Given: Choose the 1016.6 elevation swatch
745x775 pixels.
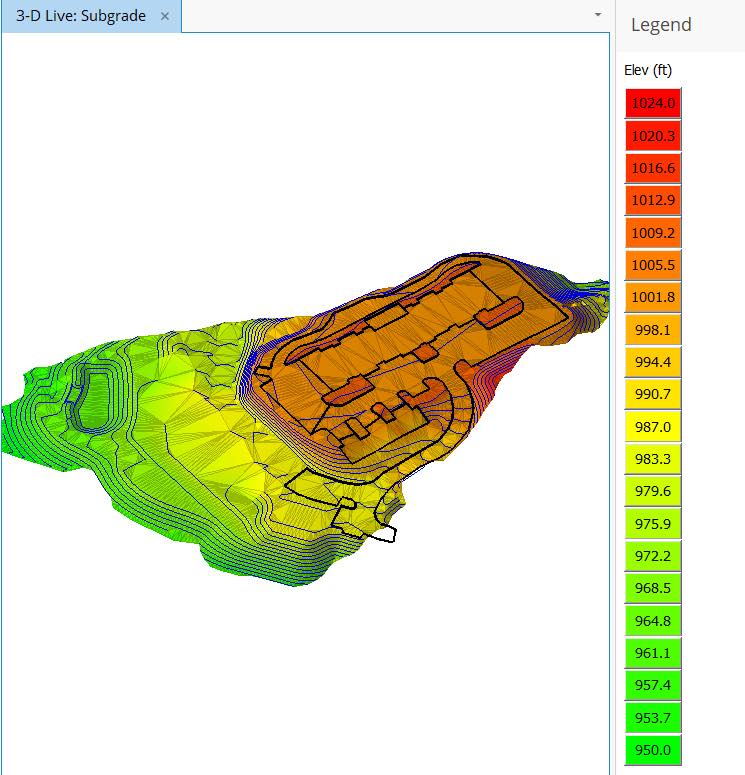Looking at the screenshot, I should [653, 168].
